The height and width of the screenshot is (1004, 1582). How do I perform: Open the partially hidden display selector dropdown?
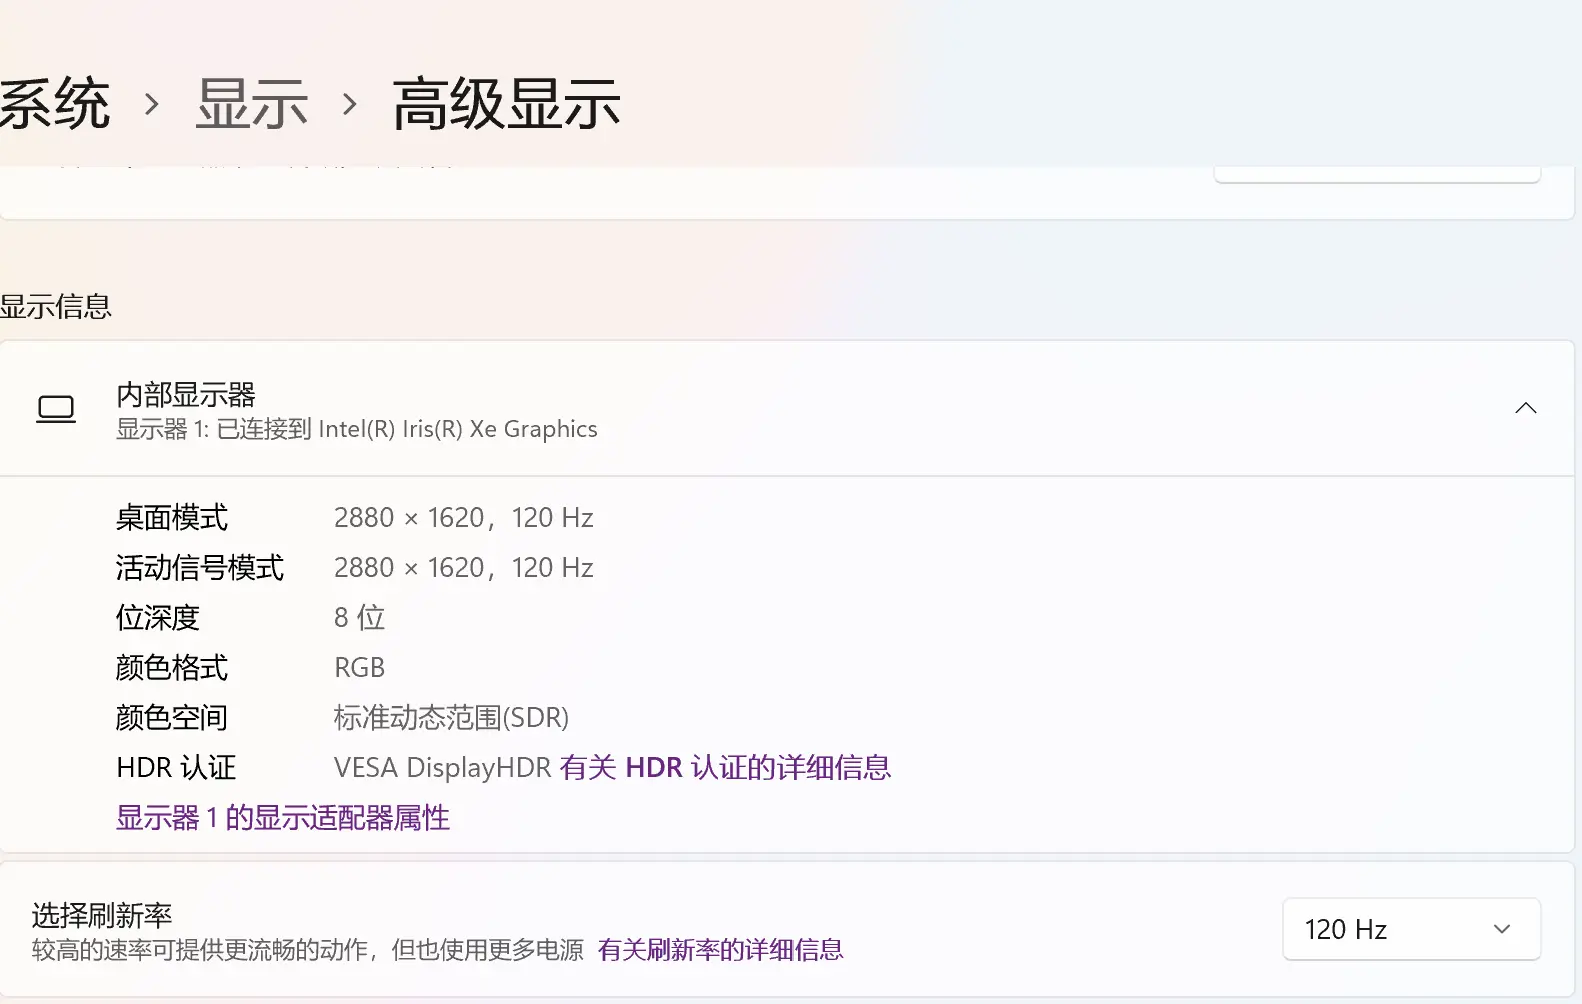click(1376, 175)
